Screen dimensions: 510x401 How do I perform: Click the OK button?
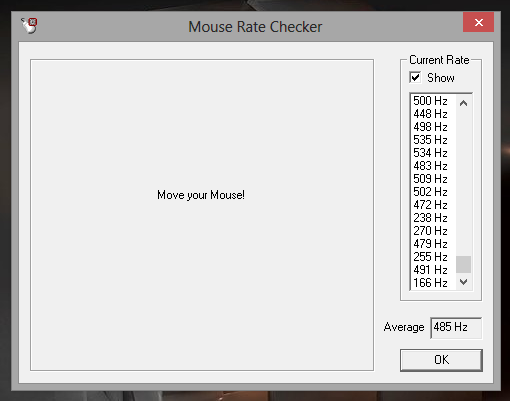[x=441, y=360]
